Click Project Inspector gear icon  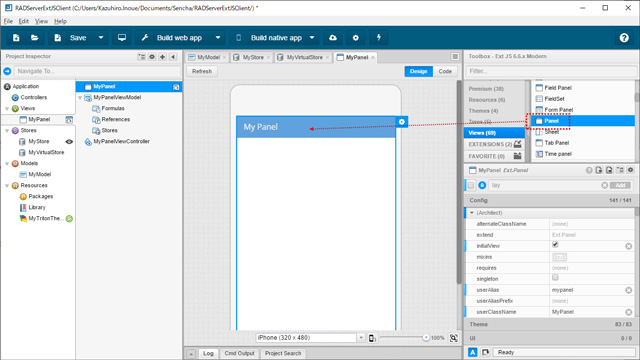(x=152, y=57)
